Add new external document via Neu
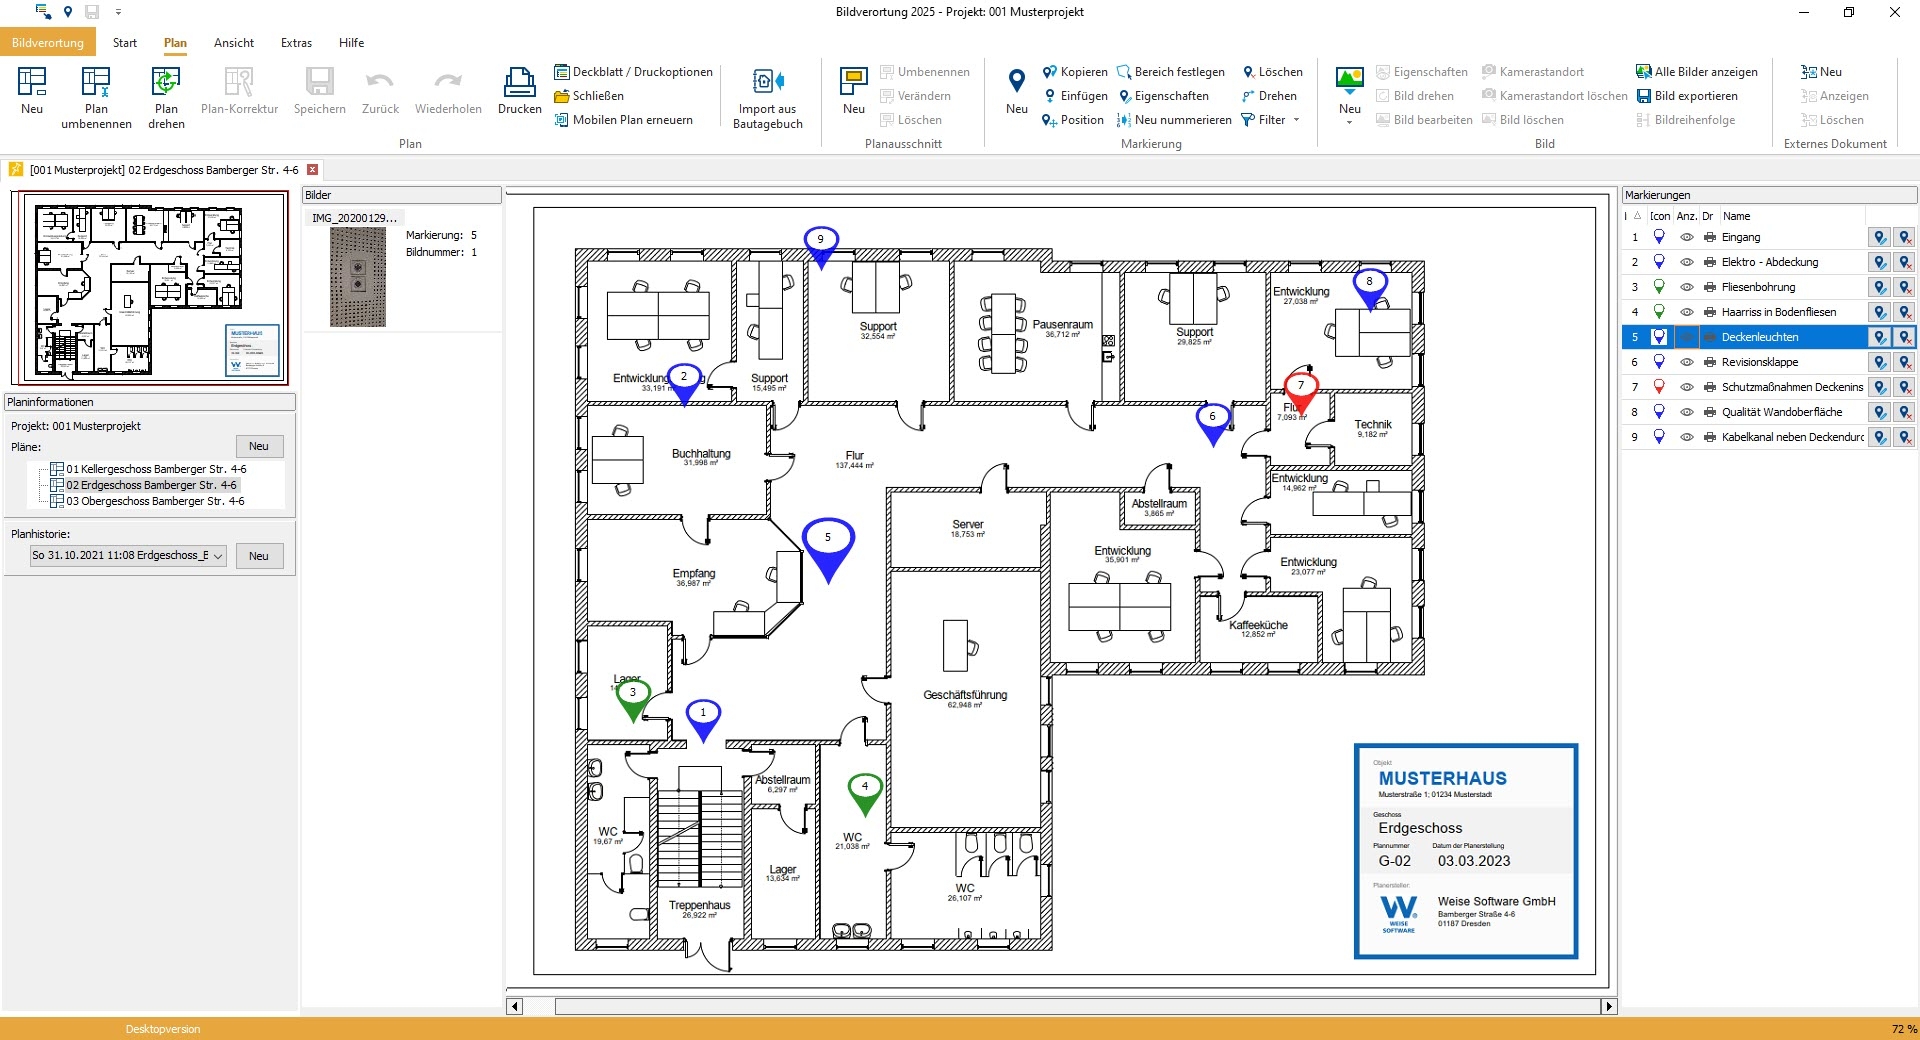 (x=1821, y=72)
